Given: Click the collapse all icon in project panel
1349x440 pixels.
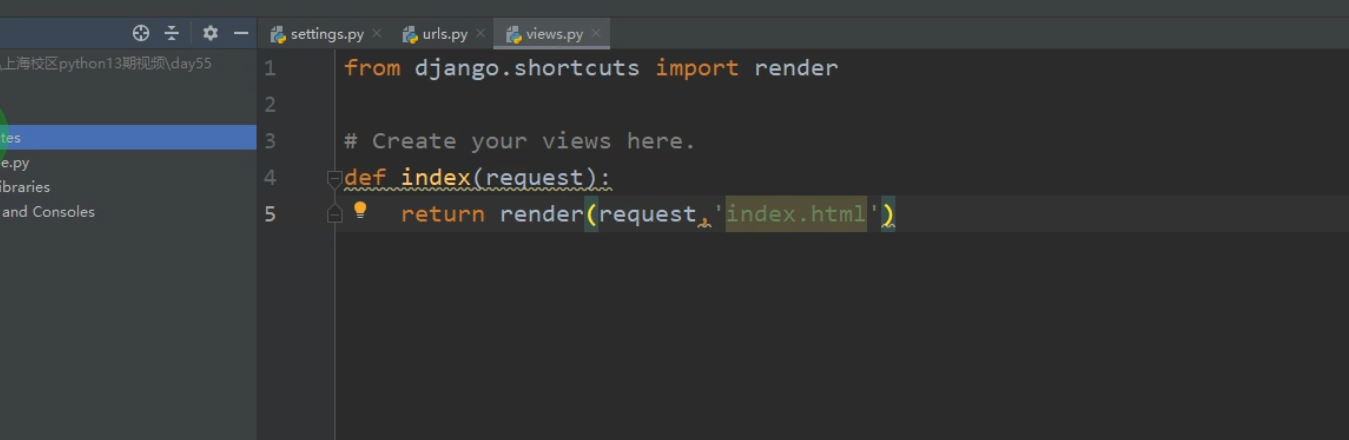Looking at the screenshot, I should tap(172, 33).
